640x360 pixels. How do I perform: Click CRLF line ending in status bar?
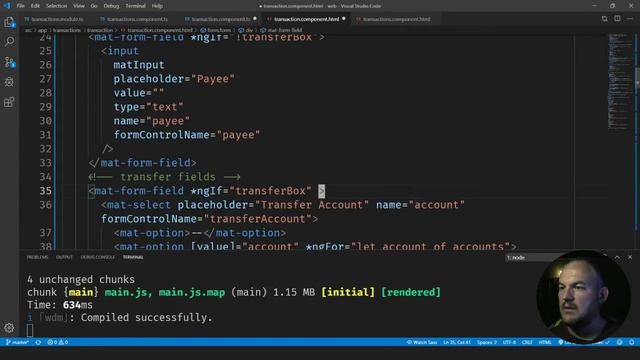coord(527,342)
